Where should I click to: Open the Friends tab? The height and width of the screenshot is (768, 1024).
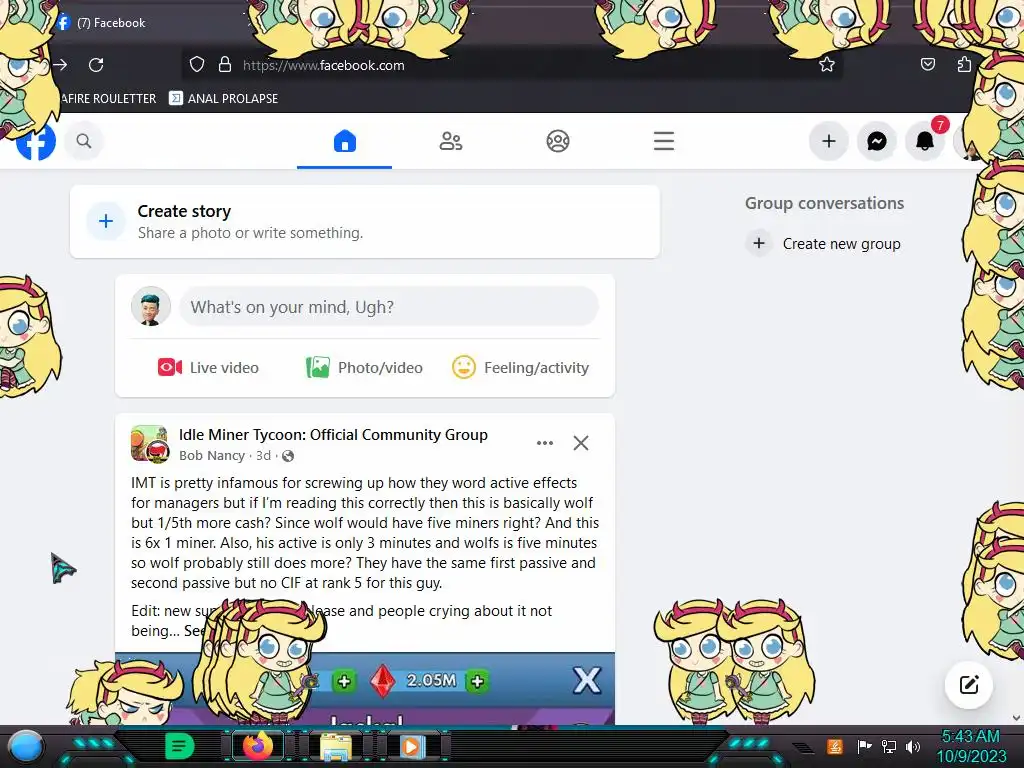(x=451, y=141)
